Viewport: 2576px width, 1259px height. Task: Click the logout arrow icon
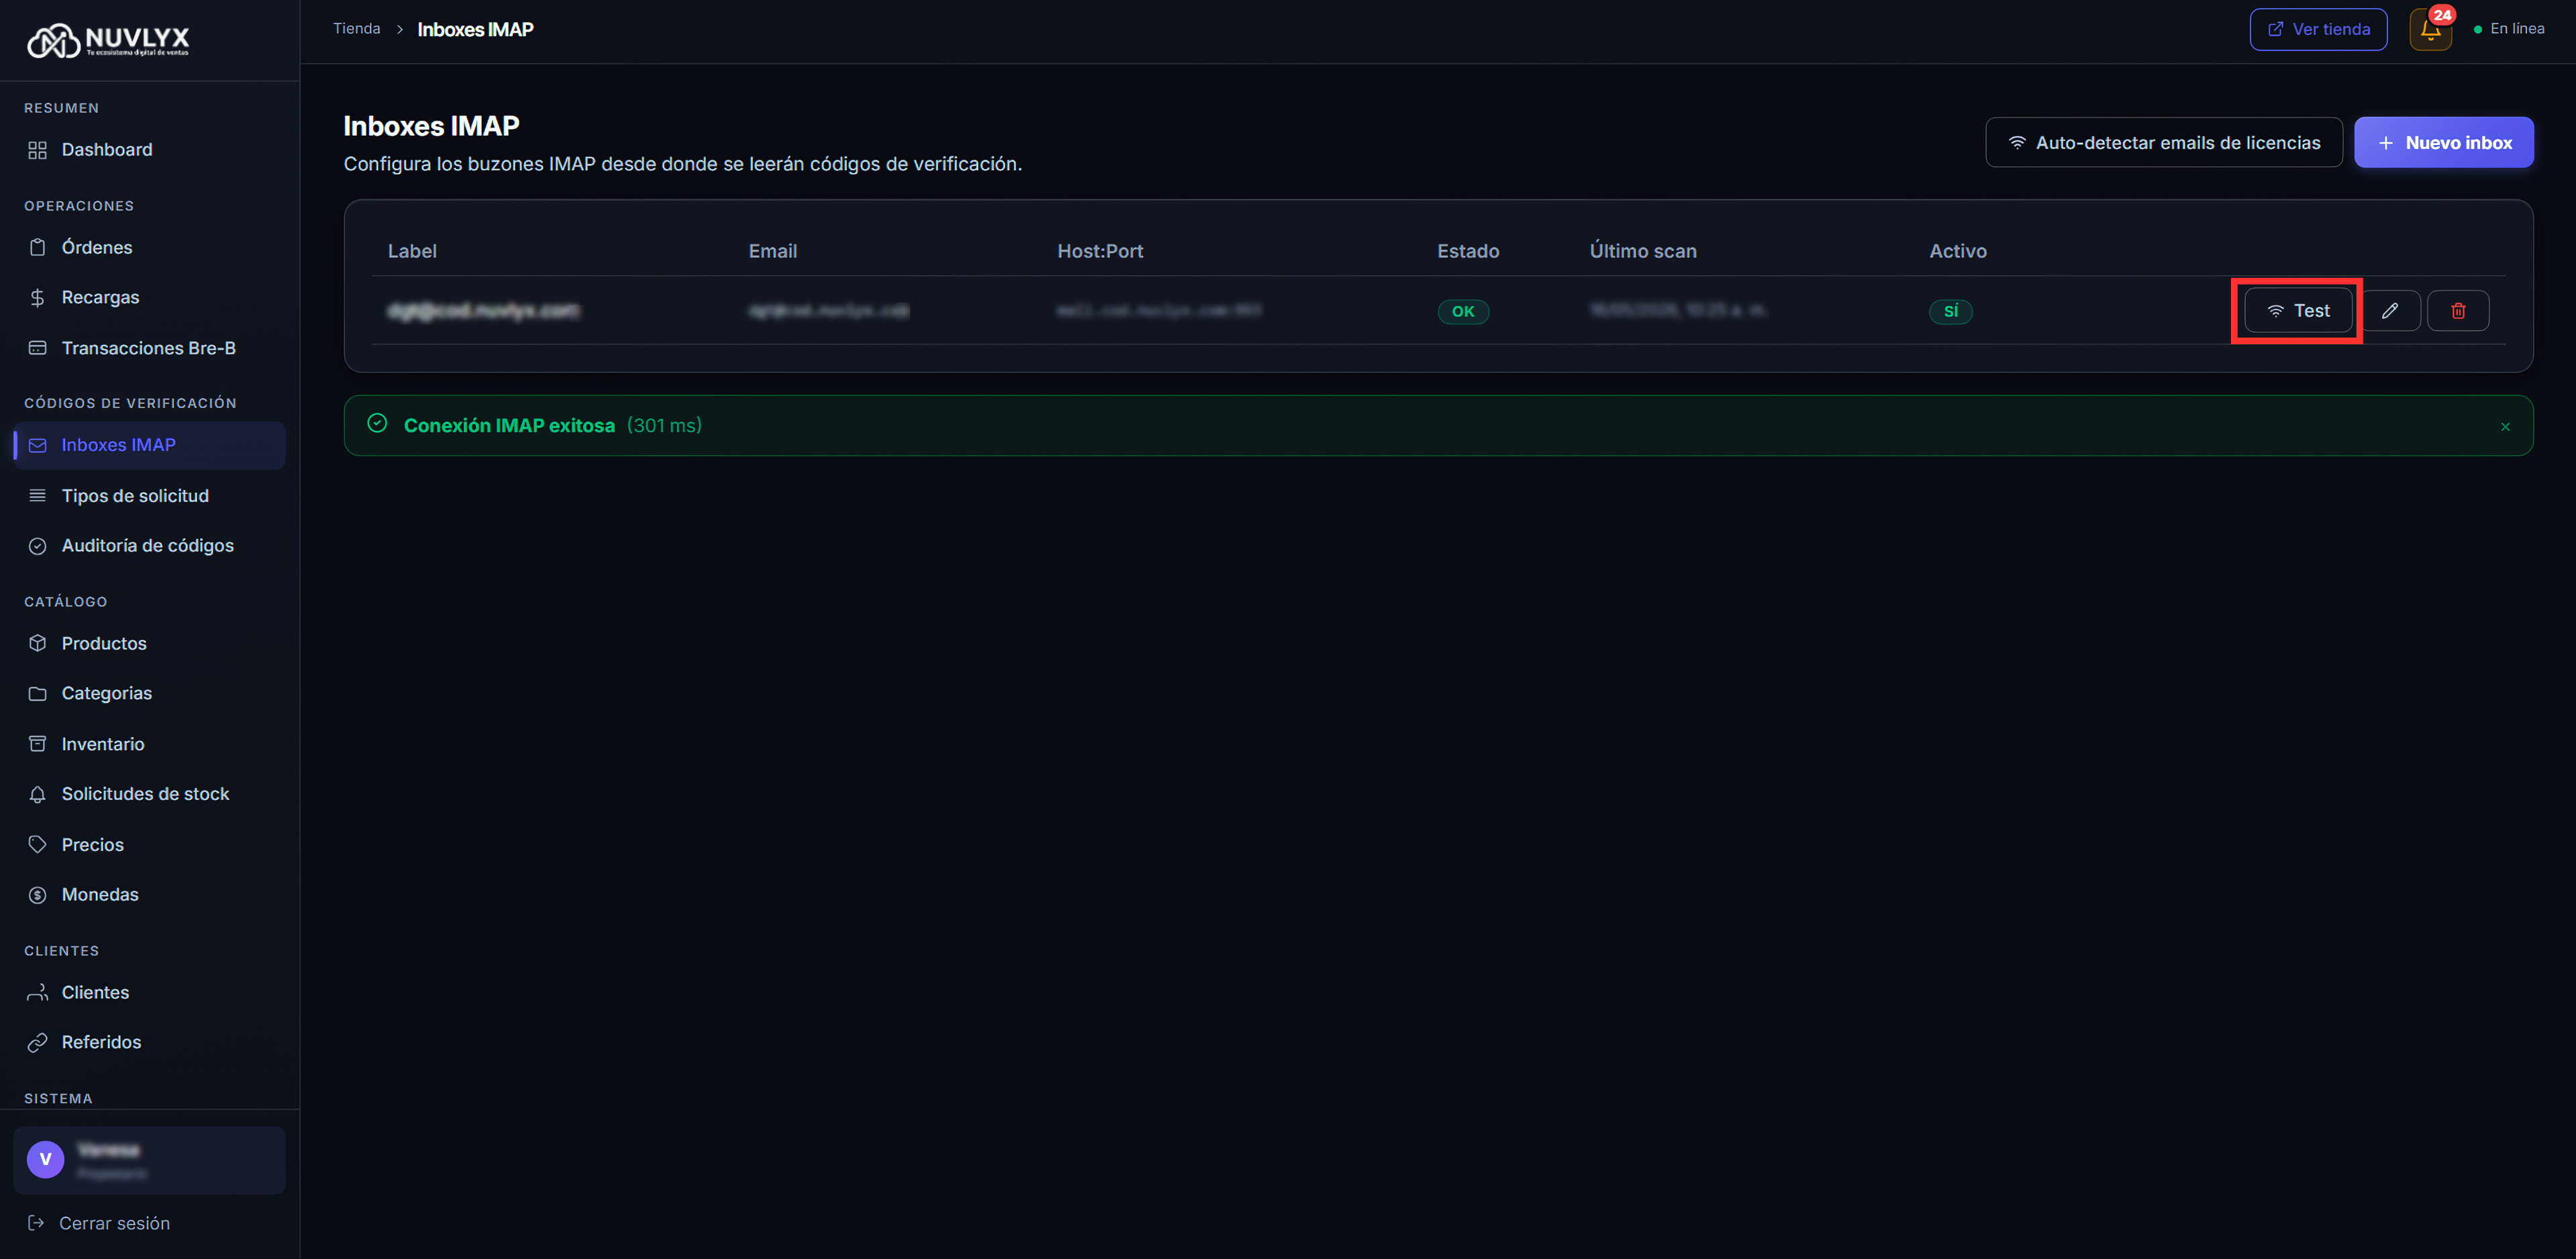[x=36, y=1223]
